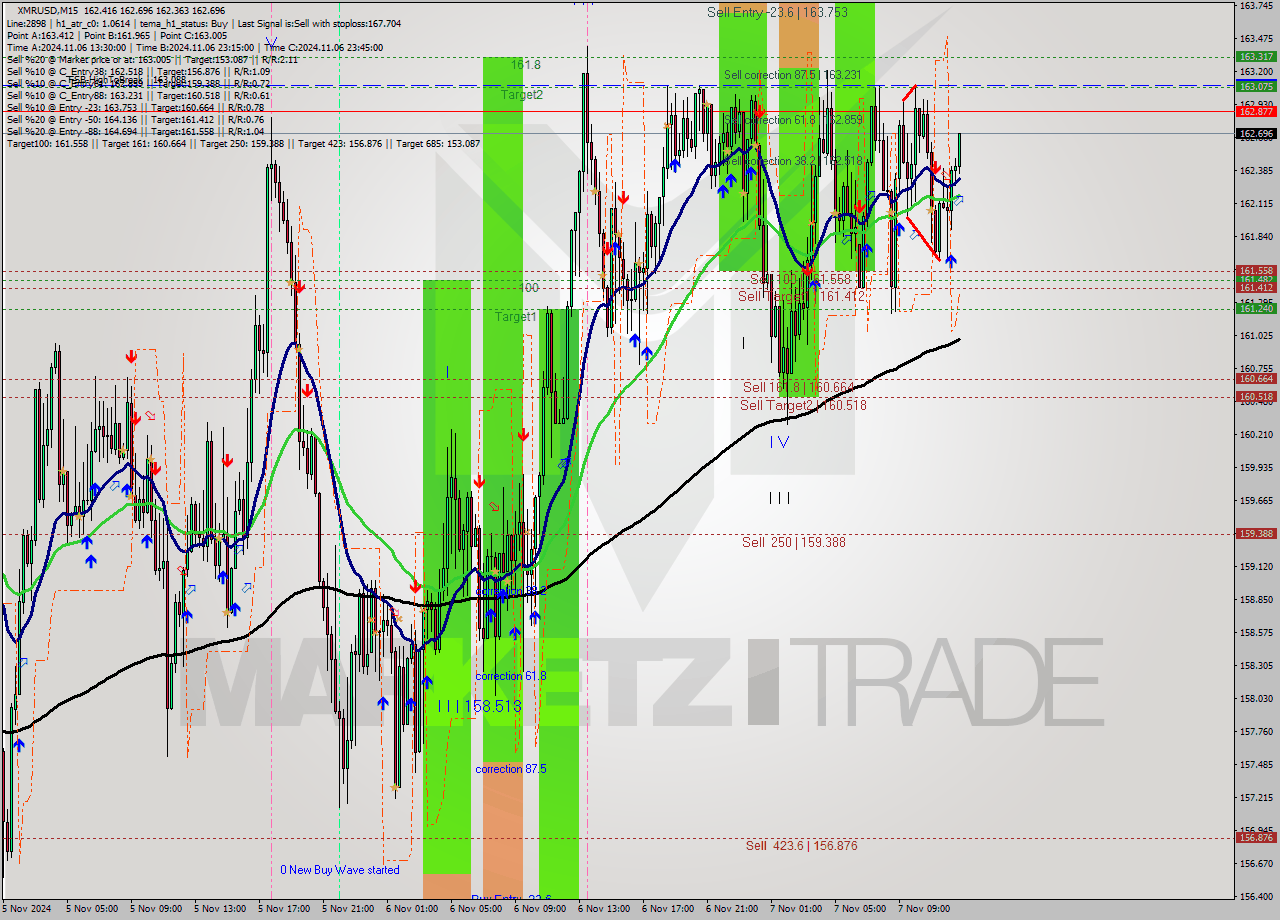This screenshot has height=920, width=1280.
Task: Click the '5 Nov 09:00' time axis label
Action: pos(155,909)
